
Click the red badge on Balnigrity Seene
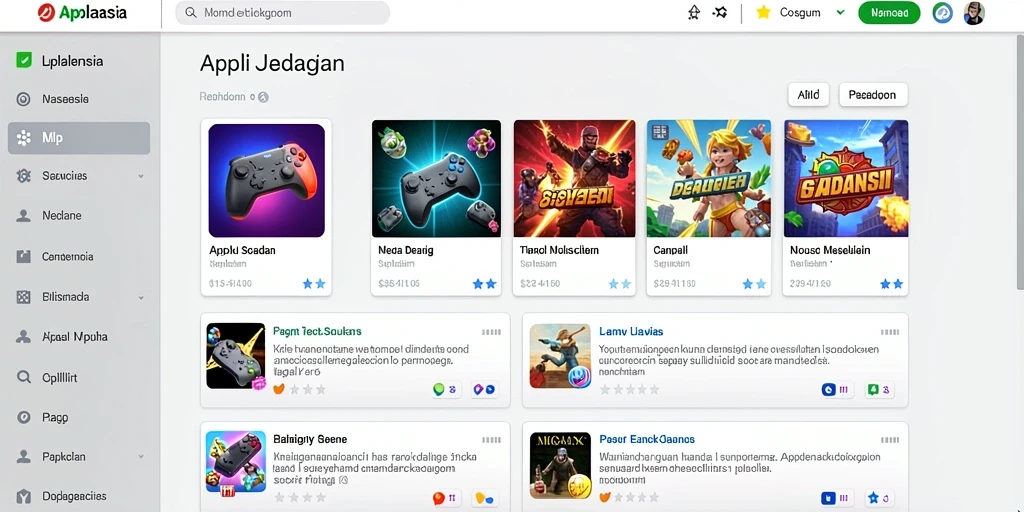point(447,498)
